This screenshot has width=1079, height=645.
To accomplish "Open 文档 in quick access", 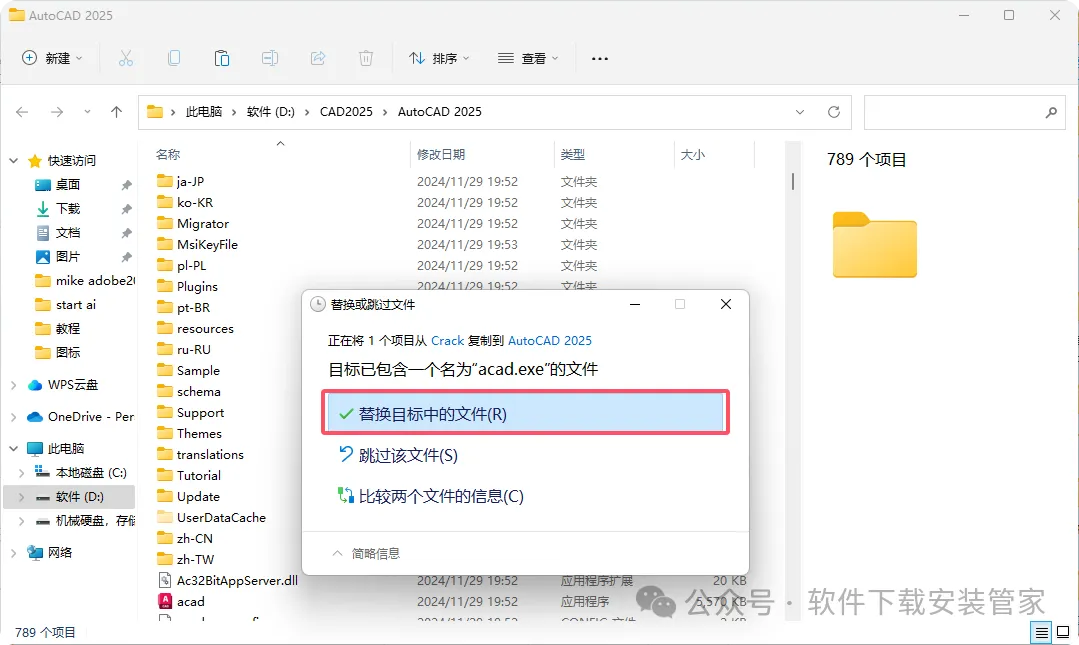I will tap(67, 233).
